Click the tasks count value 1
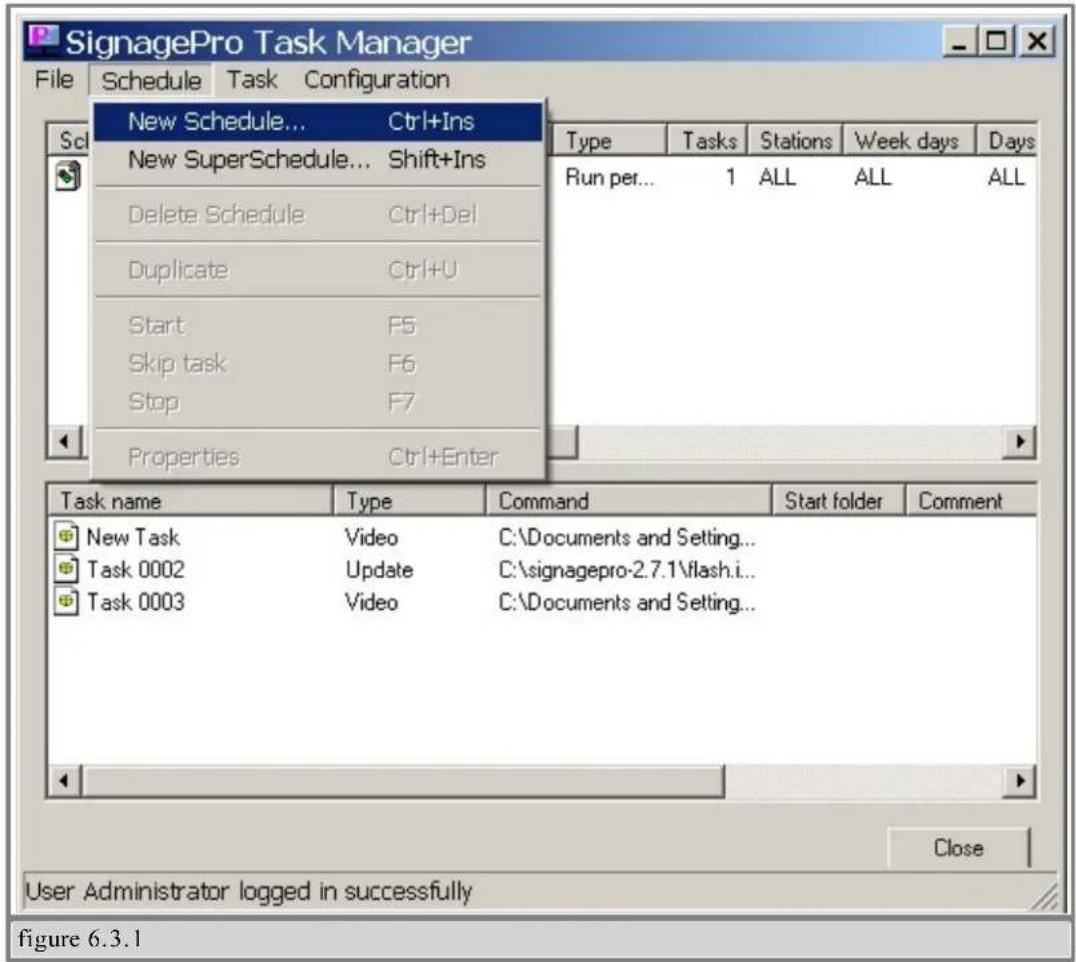 731,178
